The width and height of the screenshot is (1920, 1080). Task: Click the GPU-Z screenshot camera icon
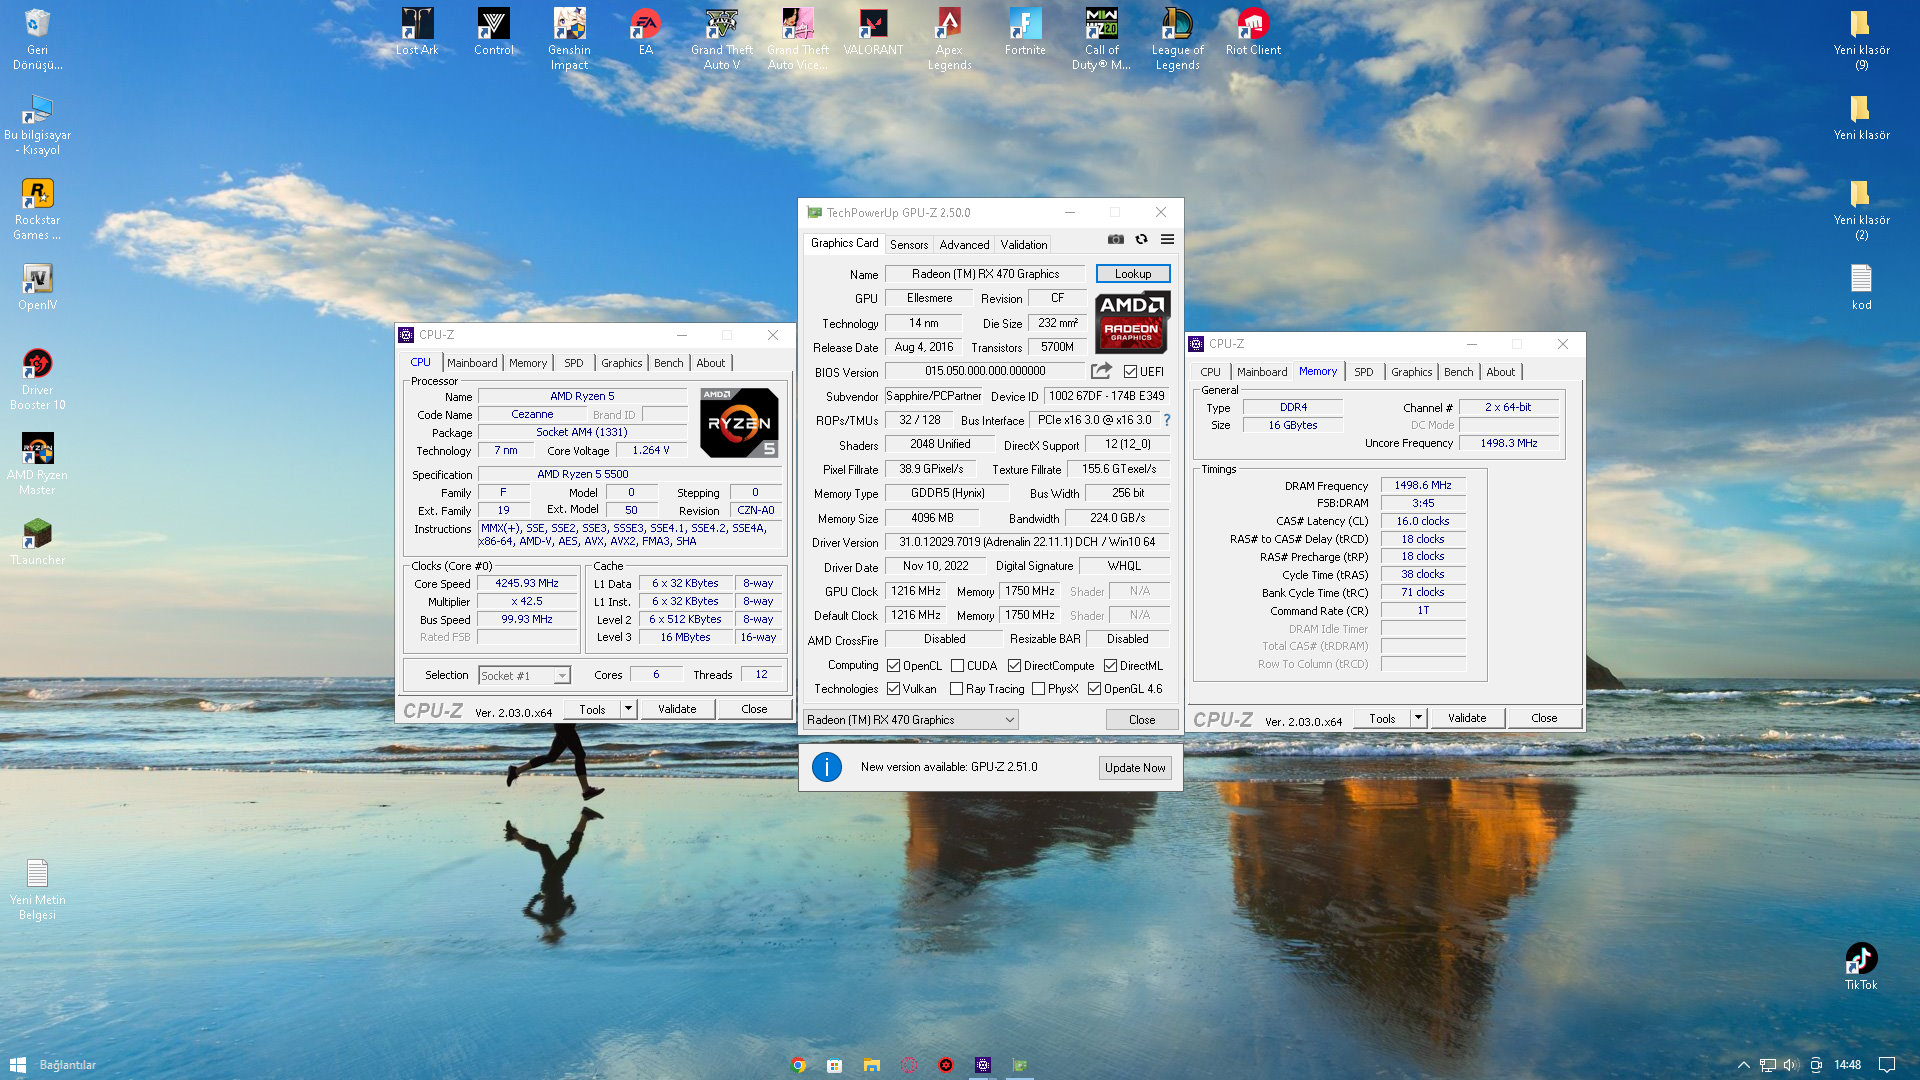[x=1116, y=239]
